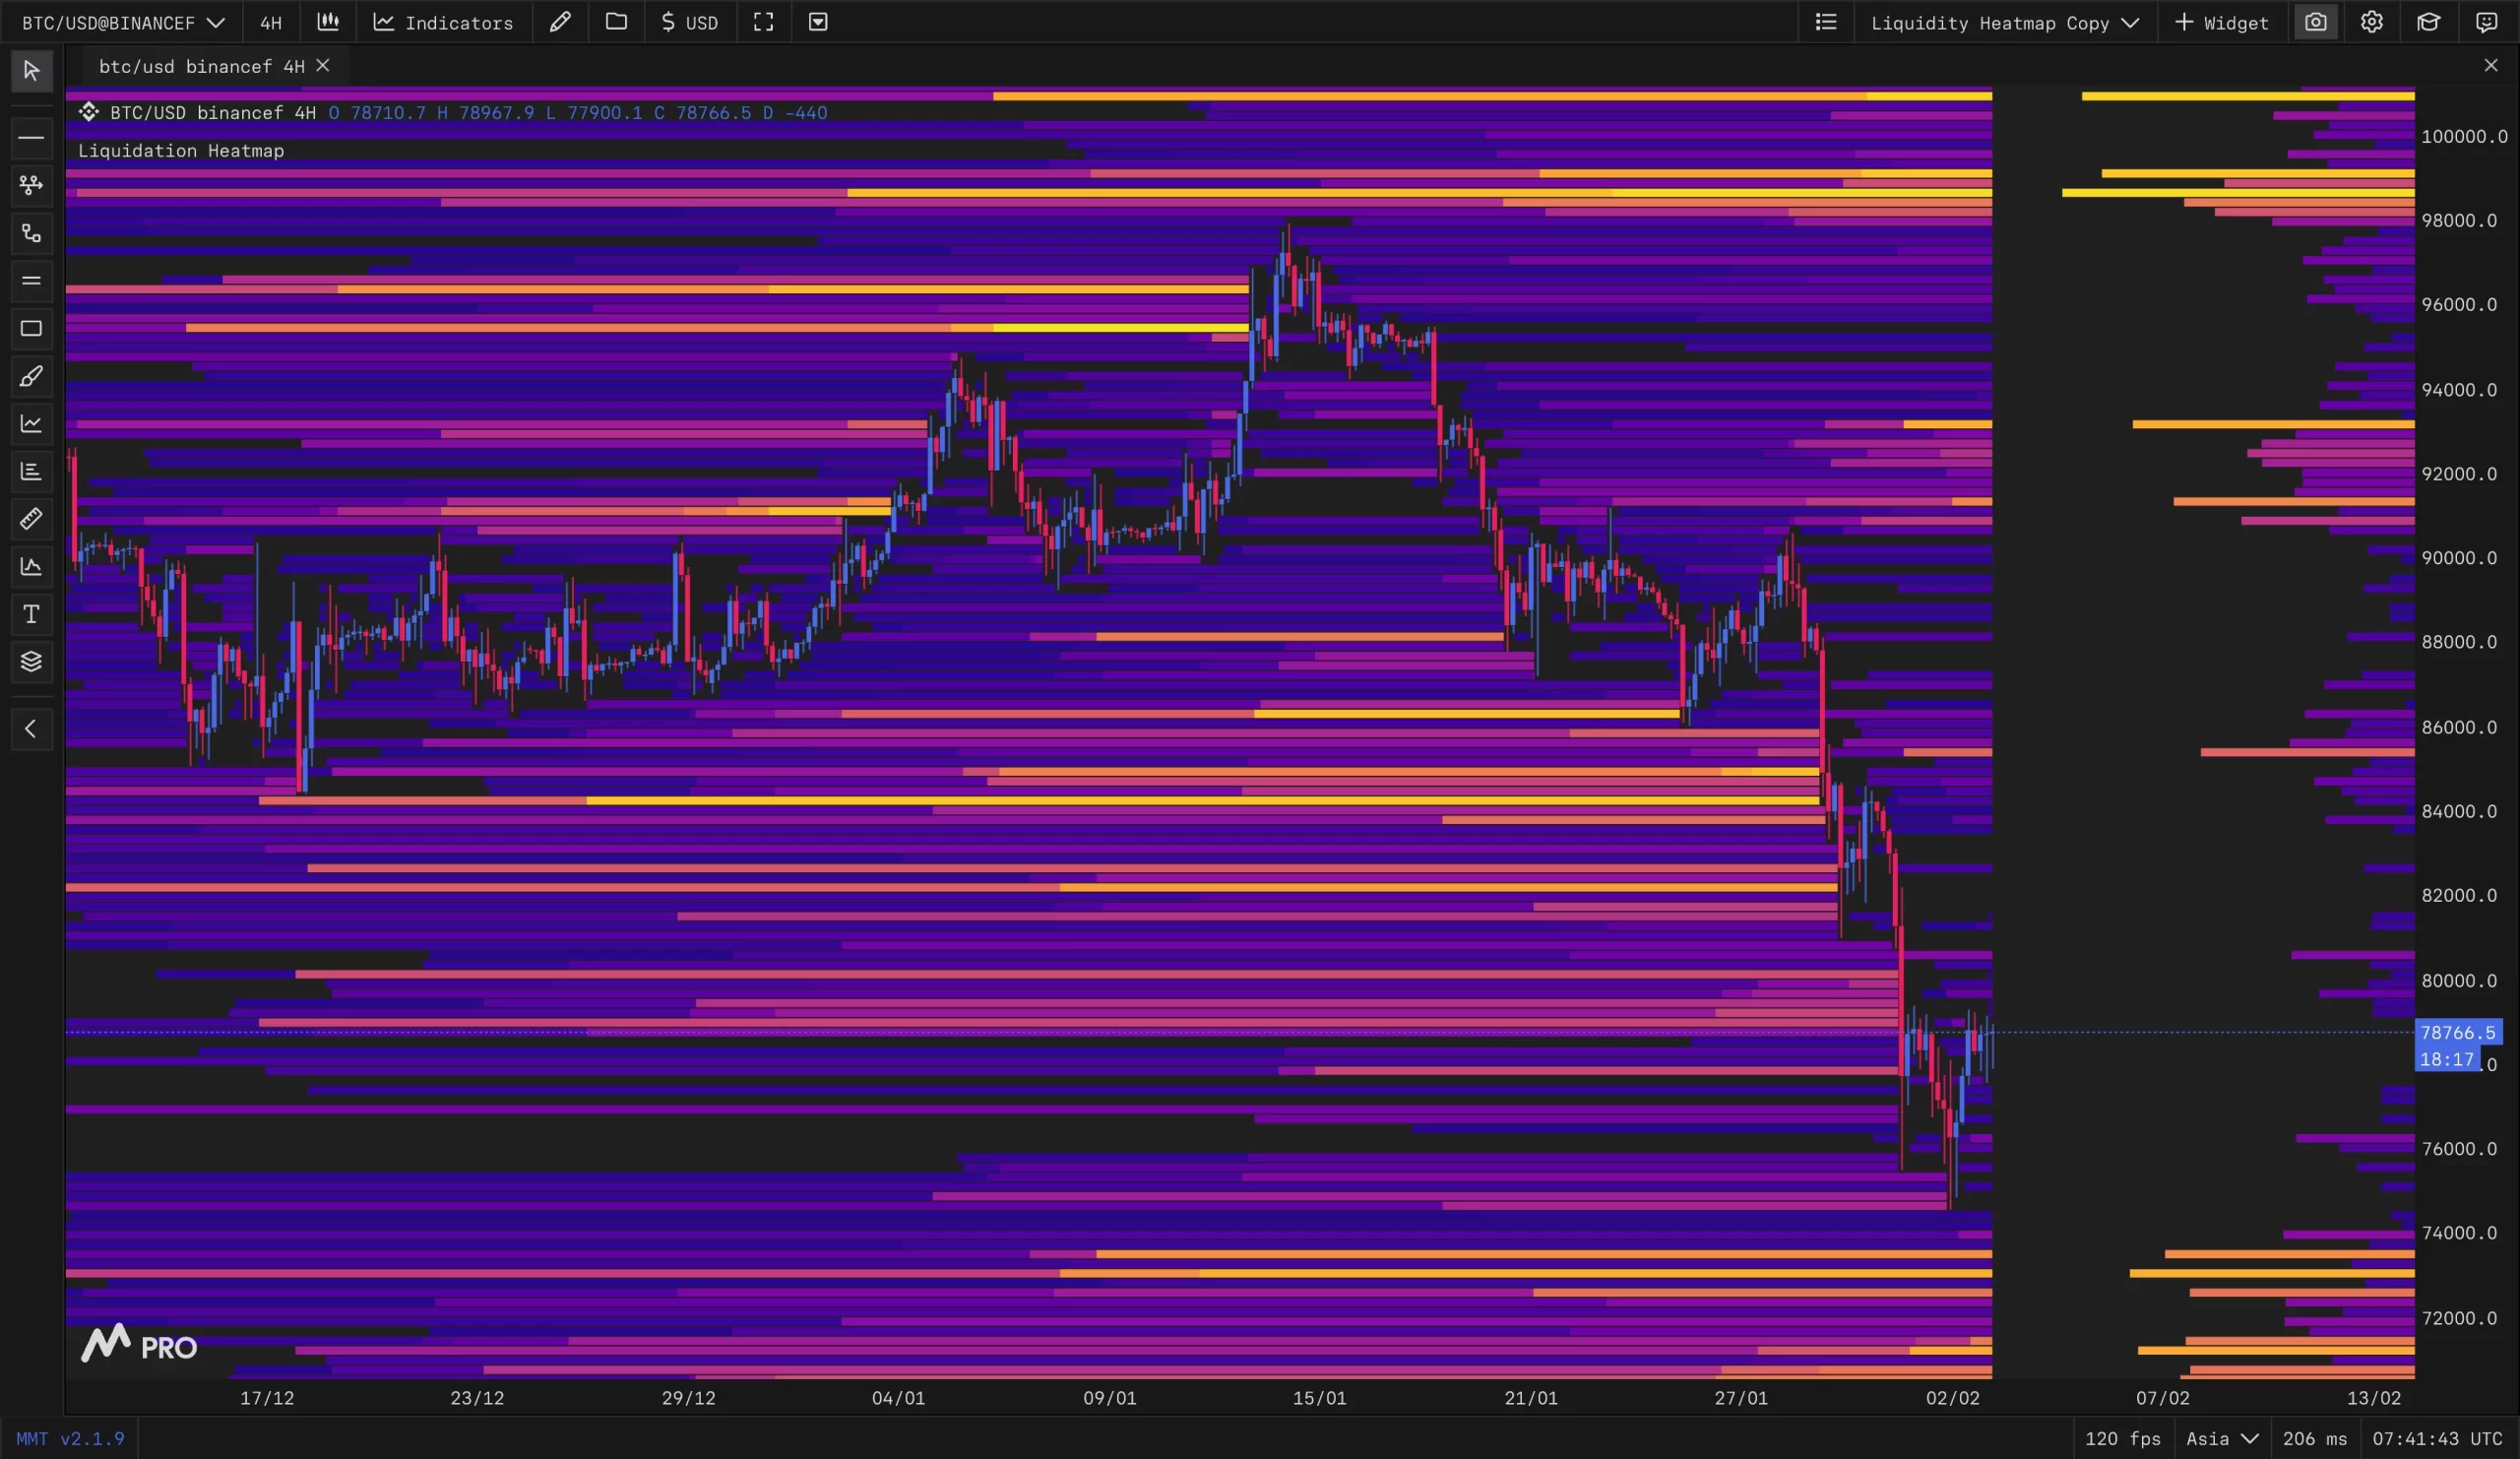The height and width of the screenshot is (1459, 2520).
Task: Select the brush drawing tool
Action: click(x=31, y=377)
